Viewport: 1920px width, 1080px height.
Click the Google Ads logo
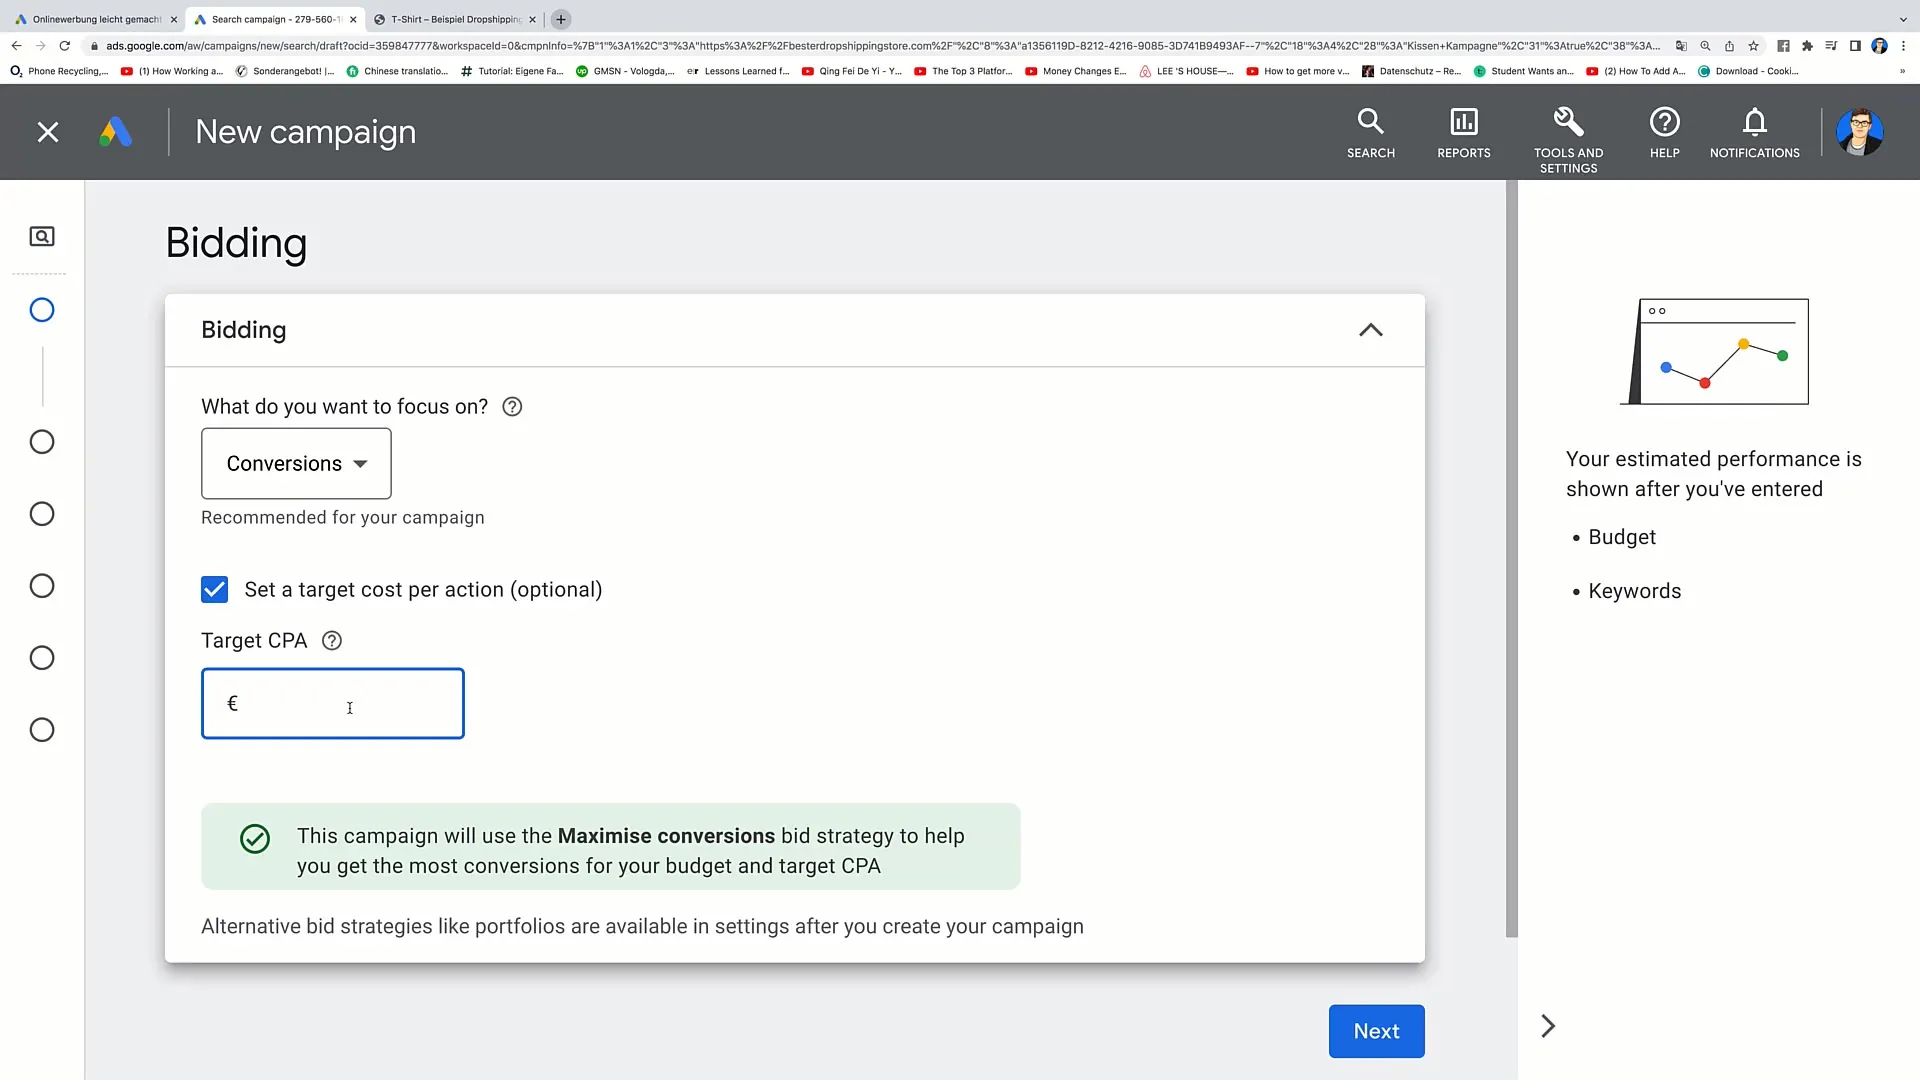[x=116, y=132]
